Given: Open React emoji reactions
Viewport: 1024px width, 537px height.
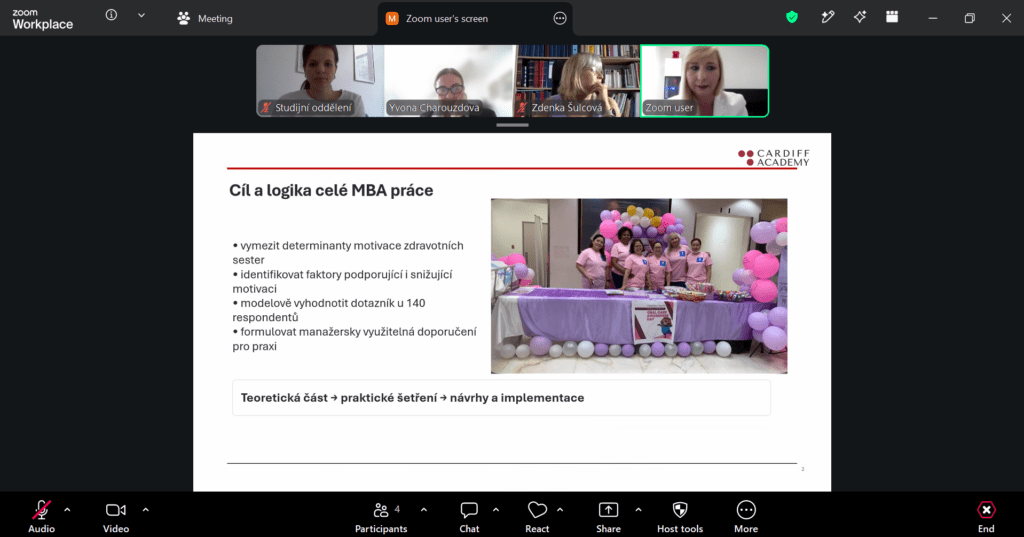Looking at the screenshot, I should pyautogui.click(x=537, y=516).
